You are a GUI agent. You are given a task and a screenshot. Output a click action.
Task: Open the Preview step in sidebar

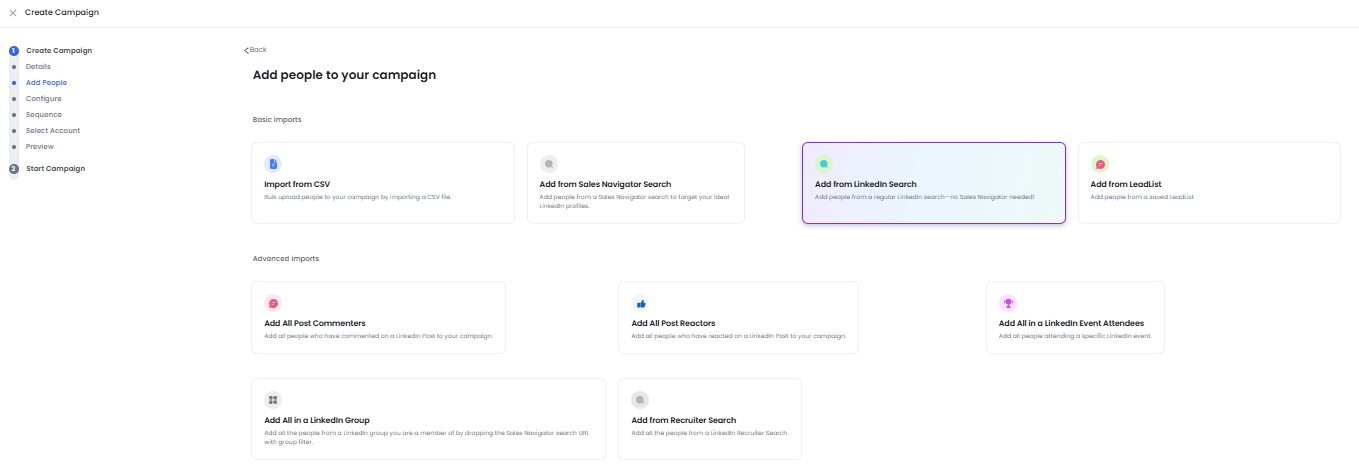pos(40,146)
